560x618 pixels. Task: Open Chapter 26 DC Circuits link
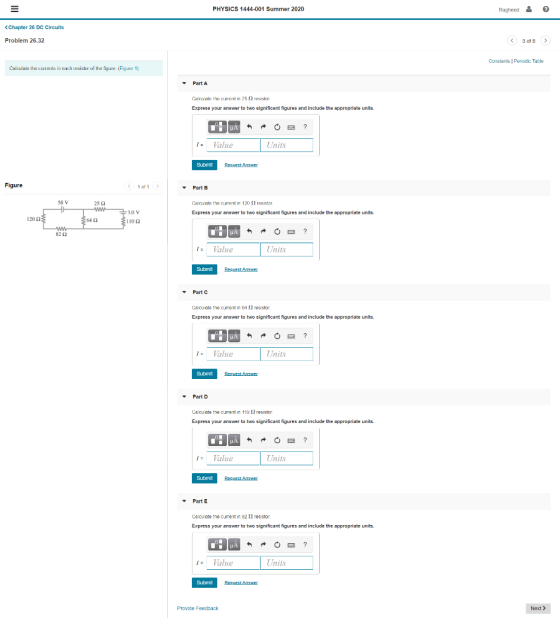pos(34,27)
